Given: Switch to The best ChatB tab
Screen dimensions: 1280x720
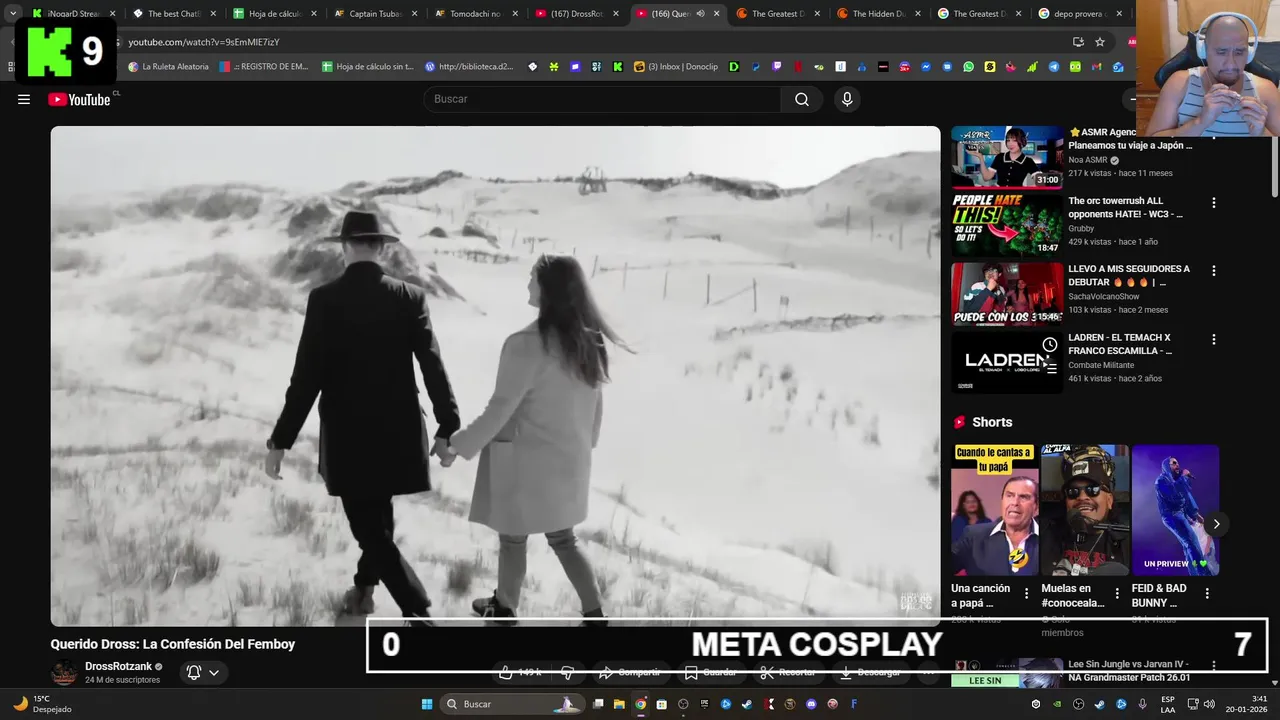Looking at the screenshot, I should point(174,14).
